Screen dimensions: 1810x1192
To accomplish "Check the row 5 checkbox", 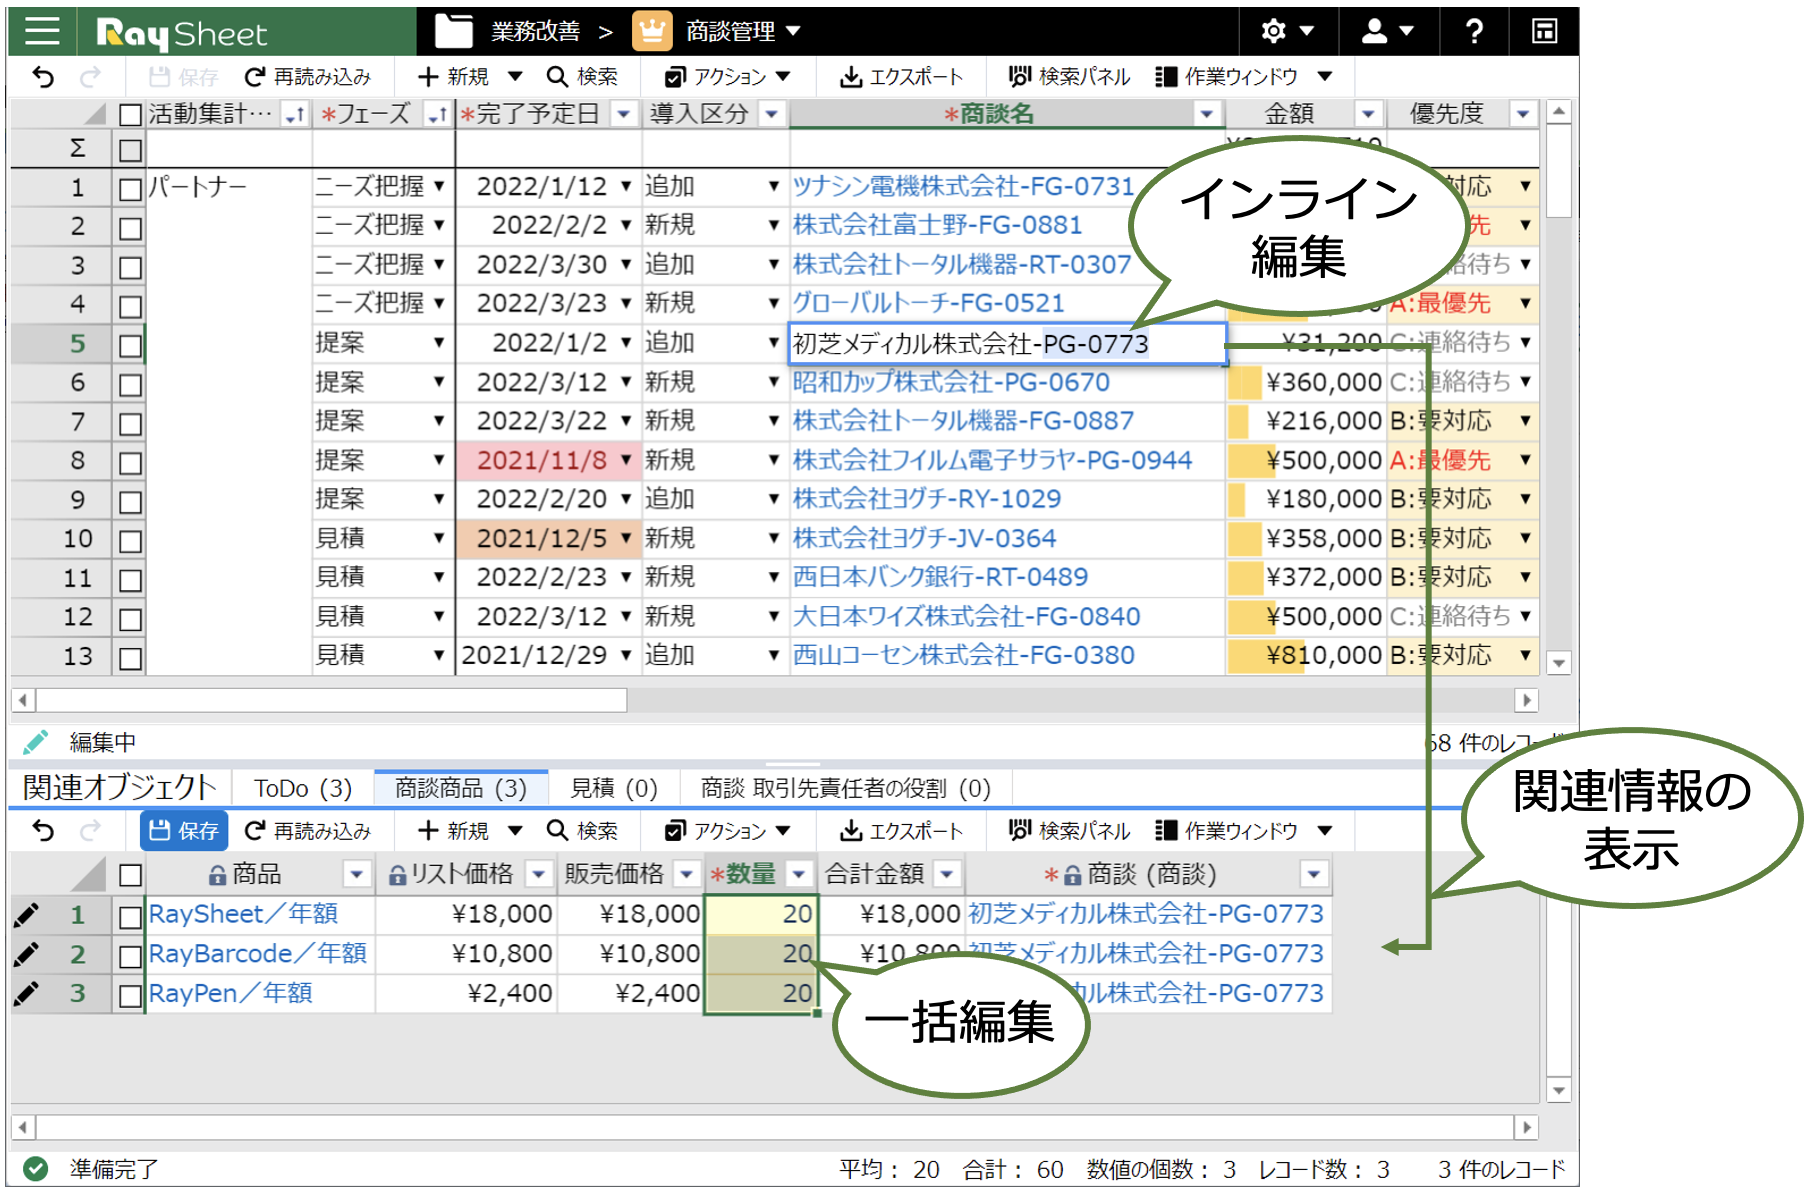I will [x=130, y=346].
